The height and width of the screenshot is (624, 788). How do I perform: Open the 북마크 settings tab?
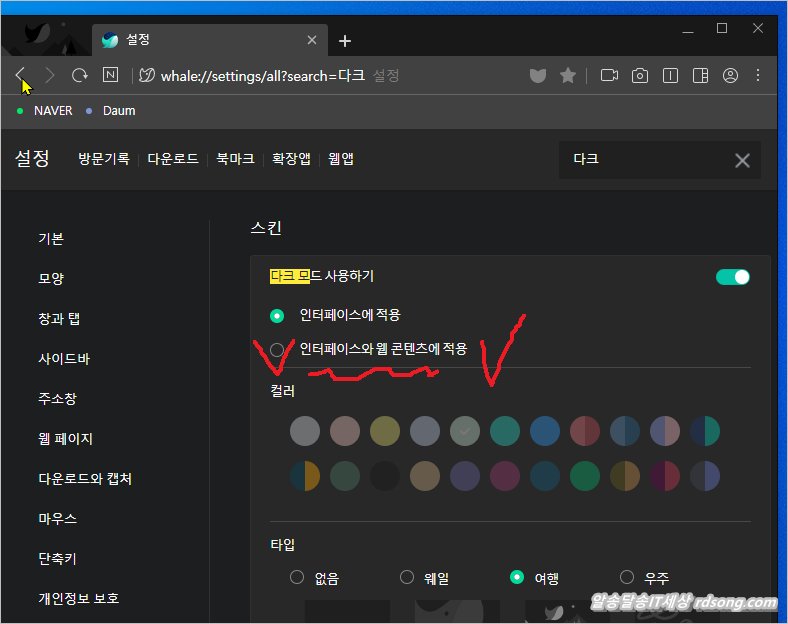coord(236,159)
